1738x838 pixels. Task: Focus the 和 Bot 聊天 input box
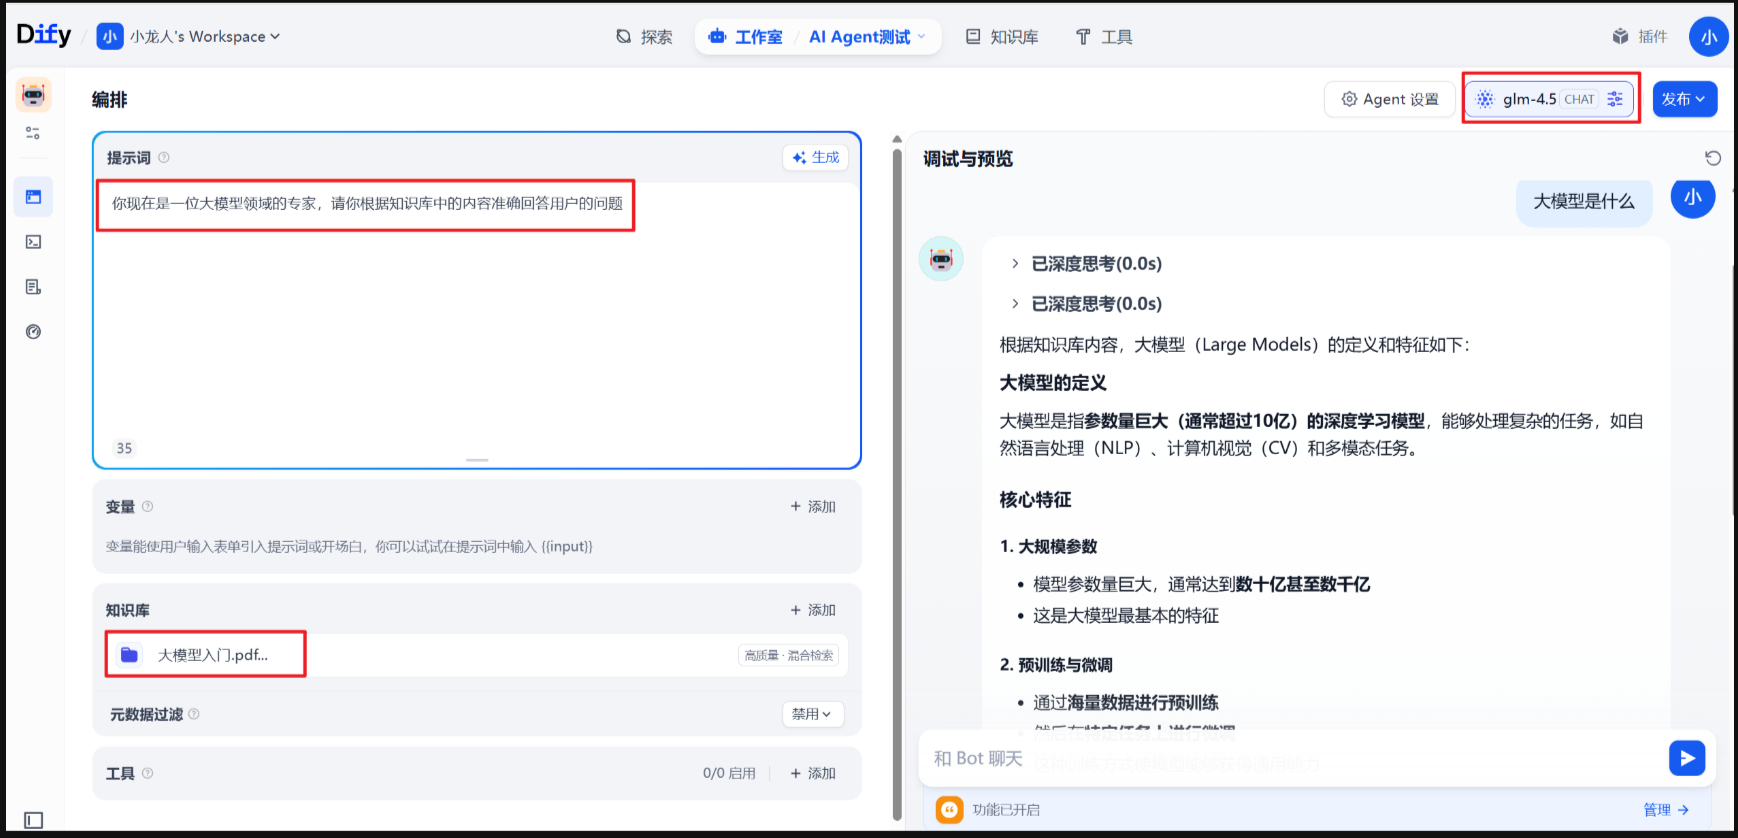(x=1290, y=759)
